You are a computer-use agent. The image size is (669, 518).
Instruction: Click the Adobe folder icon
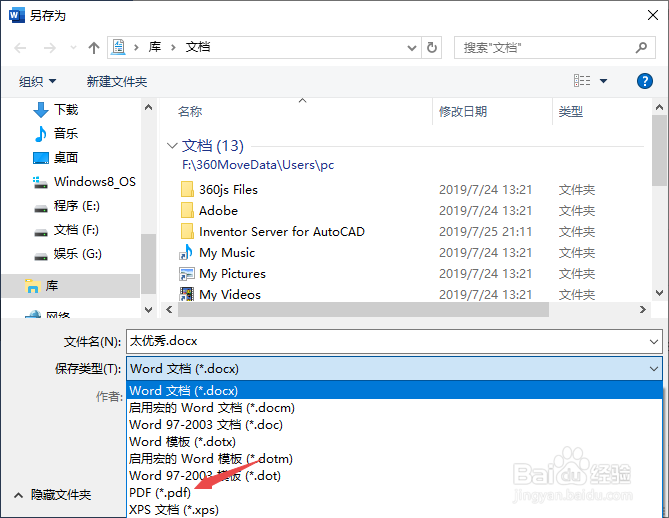(187, 210)
